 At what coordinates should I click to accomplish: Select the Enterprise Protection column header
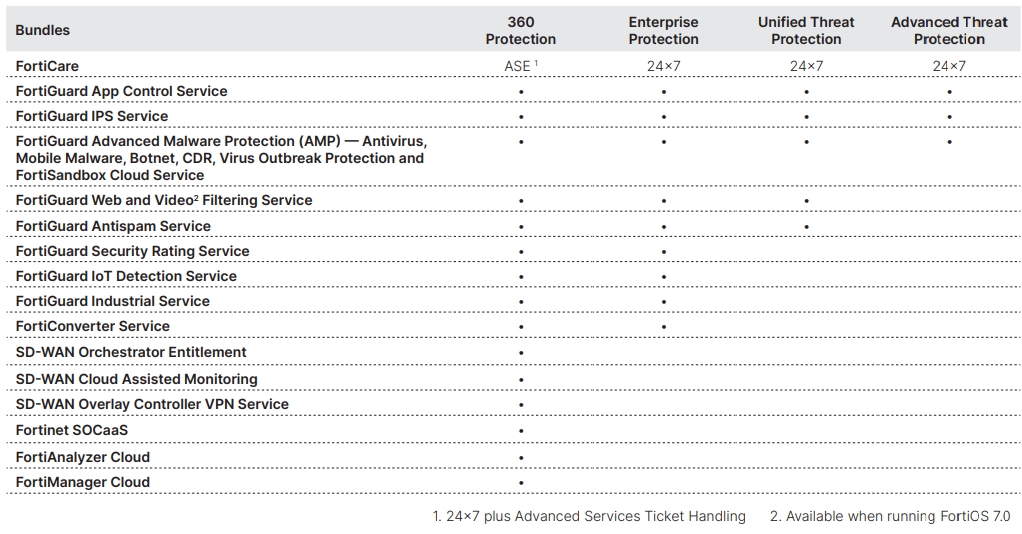point(663,31)
